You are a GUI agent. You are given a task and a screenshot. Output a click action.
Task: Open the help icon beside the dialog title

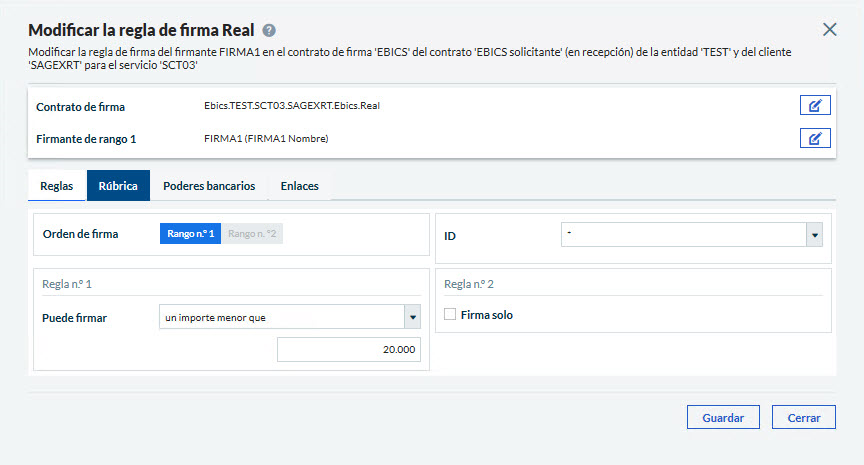pyautogui.click(x=269, y=30)
